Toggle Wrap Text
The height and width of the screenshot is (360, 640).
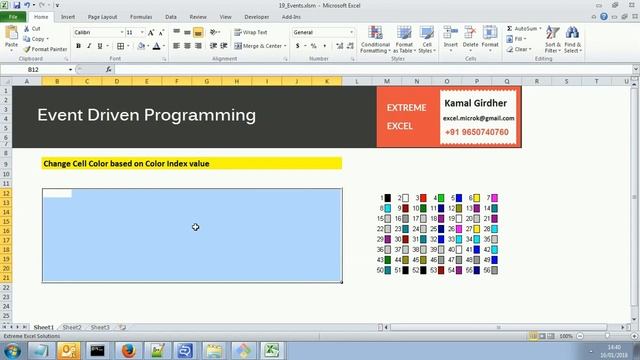coord(251,32)
